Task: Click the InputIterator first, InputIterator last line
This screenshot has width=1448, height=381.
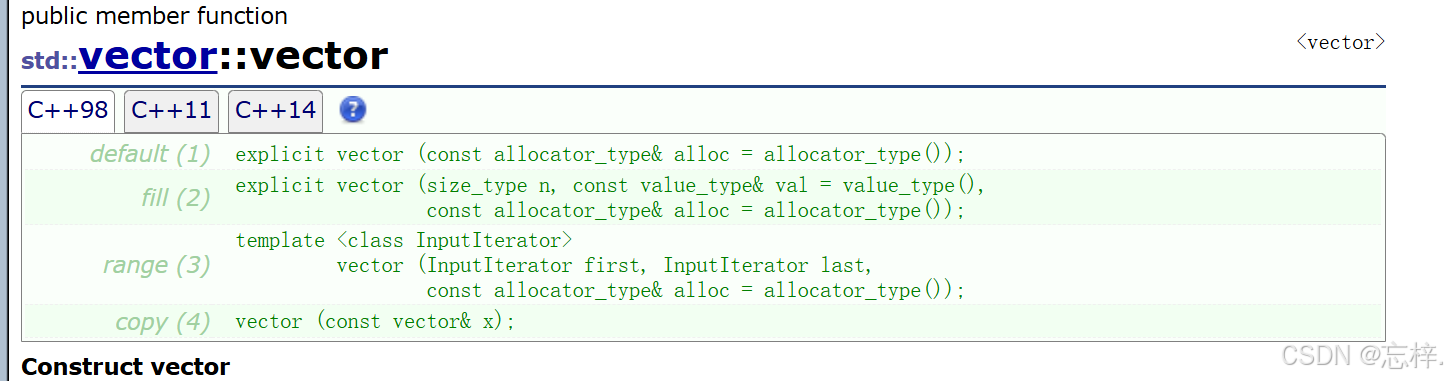Action: [x=606, y=266]
